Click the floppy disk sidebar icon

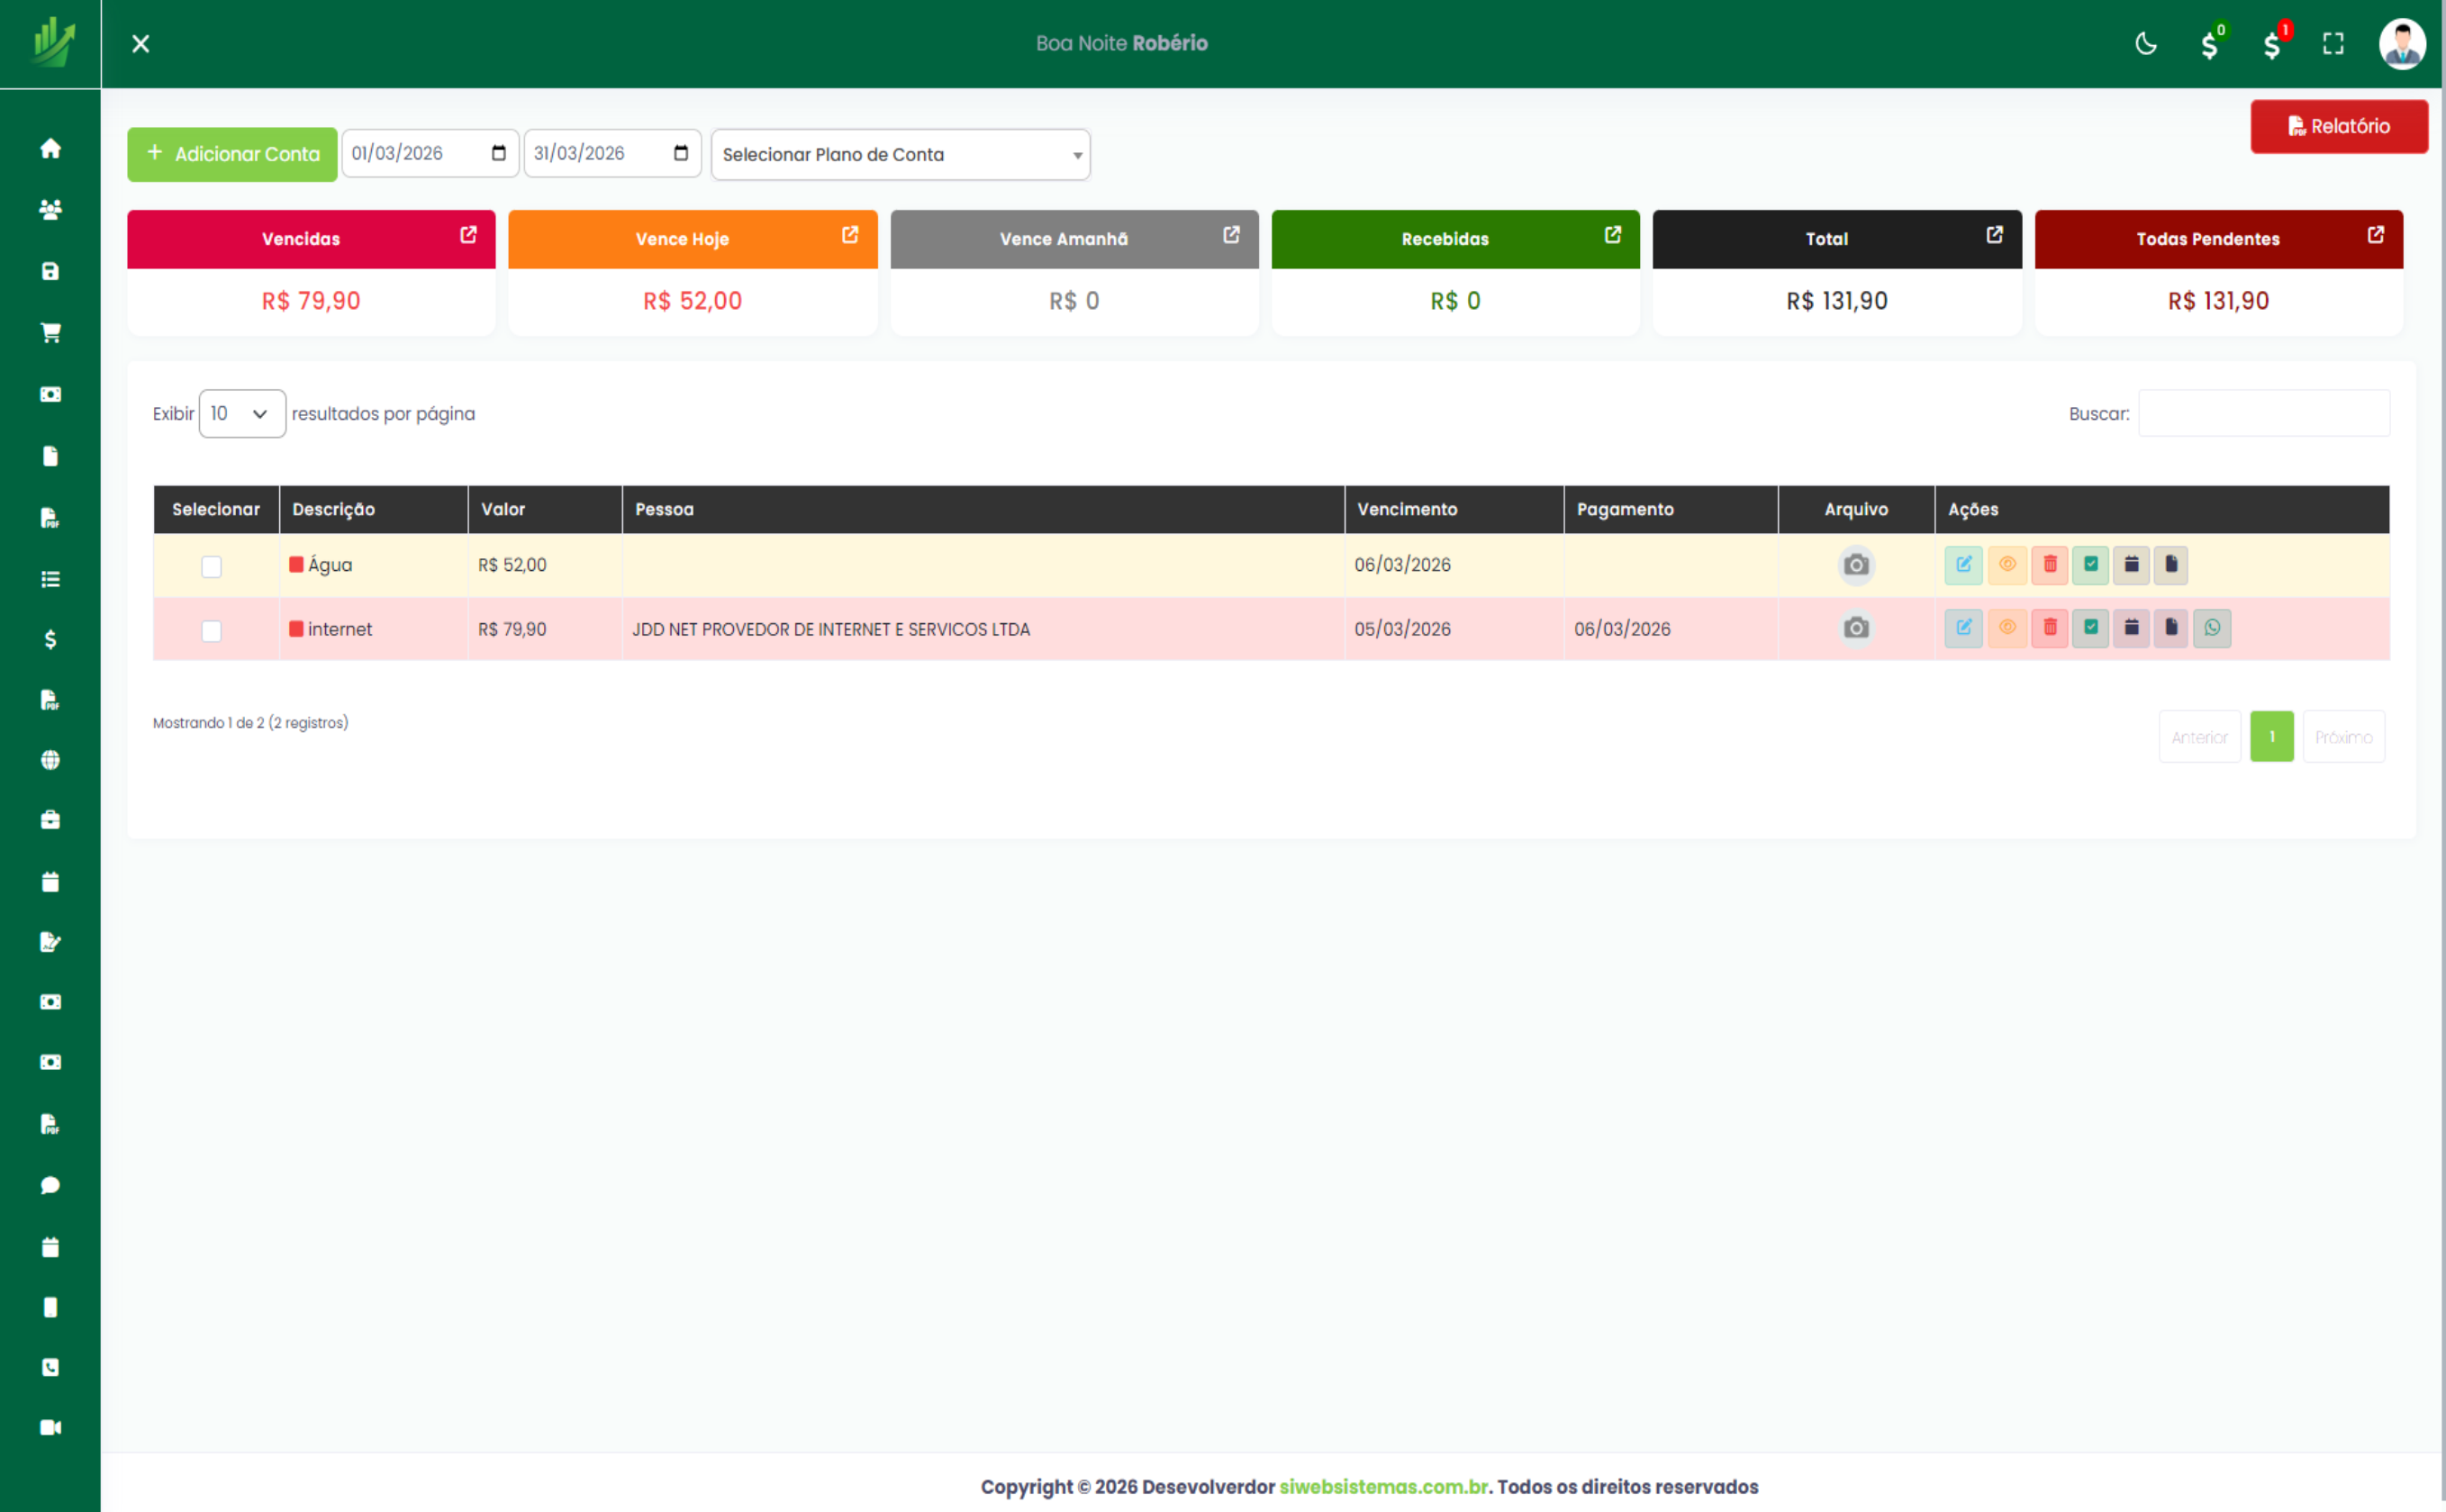click(50, 271)
